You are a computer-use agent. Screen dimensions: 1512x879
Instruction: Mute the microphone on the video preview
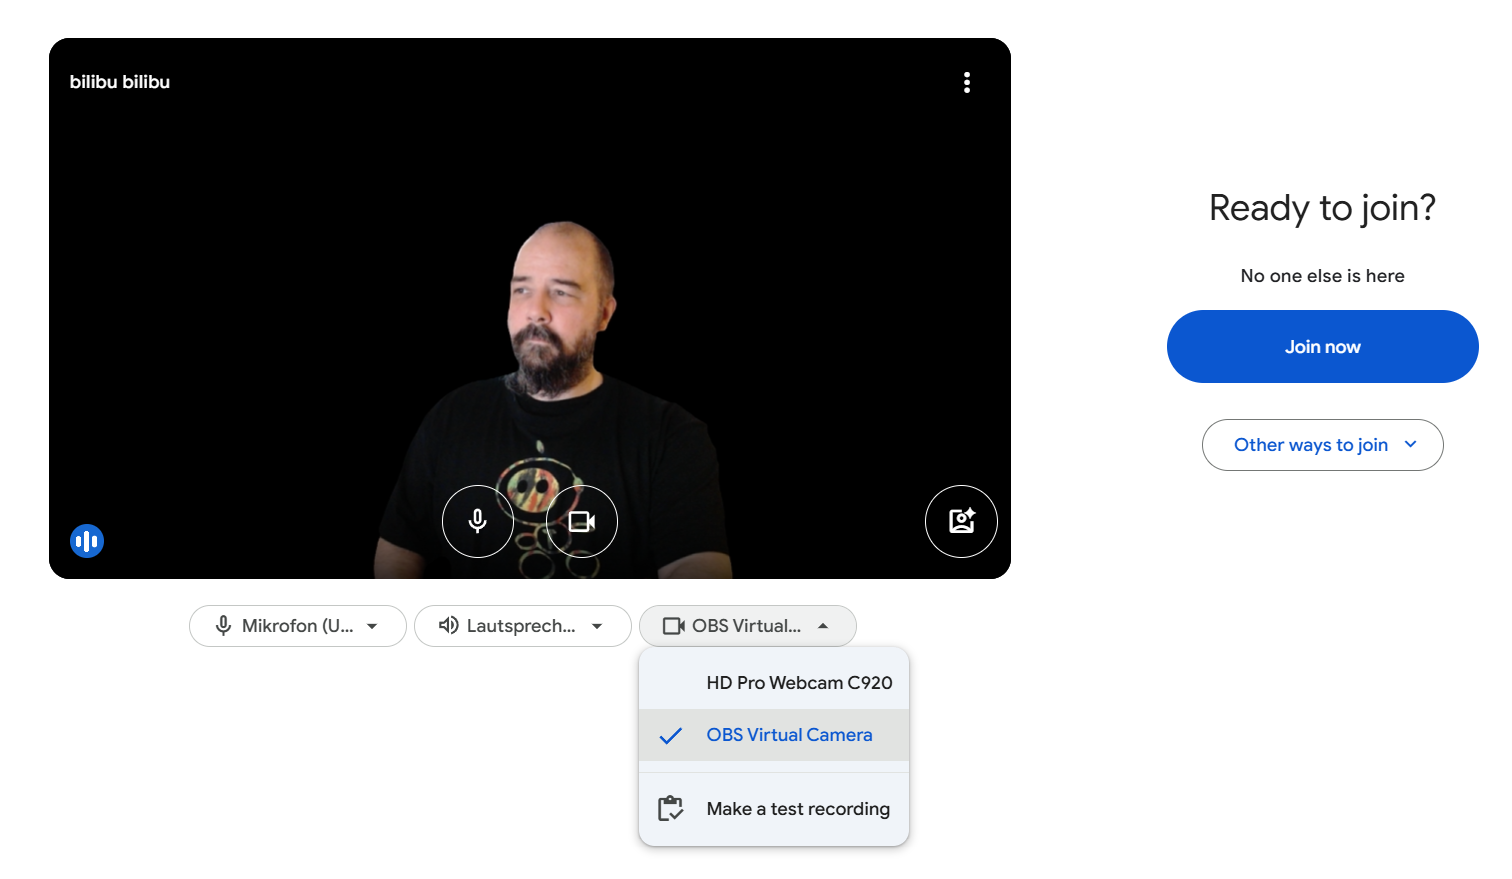pyautogui.click(x=478, y=521)
